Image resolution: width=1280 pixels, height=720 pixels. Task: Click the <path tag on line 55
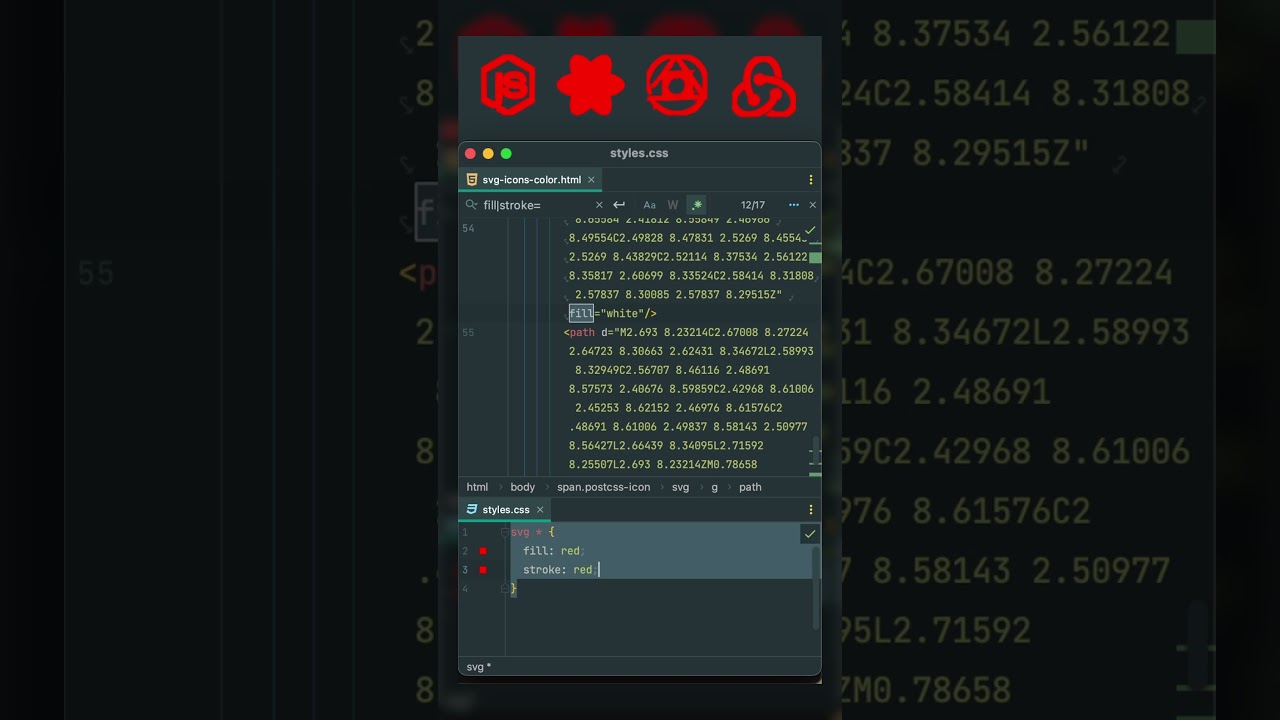tap(579, 332)
